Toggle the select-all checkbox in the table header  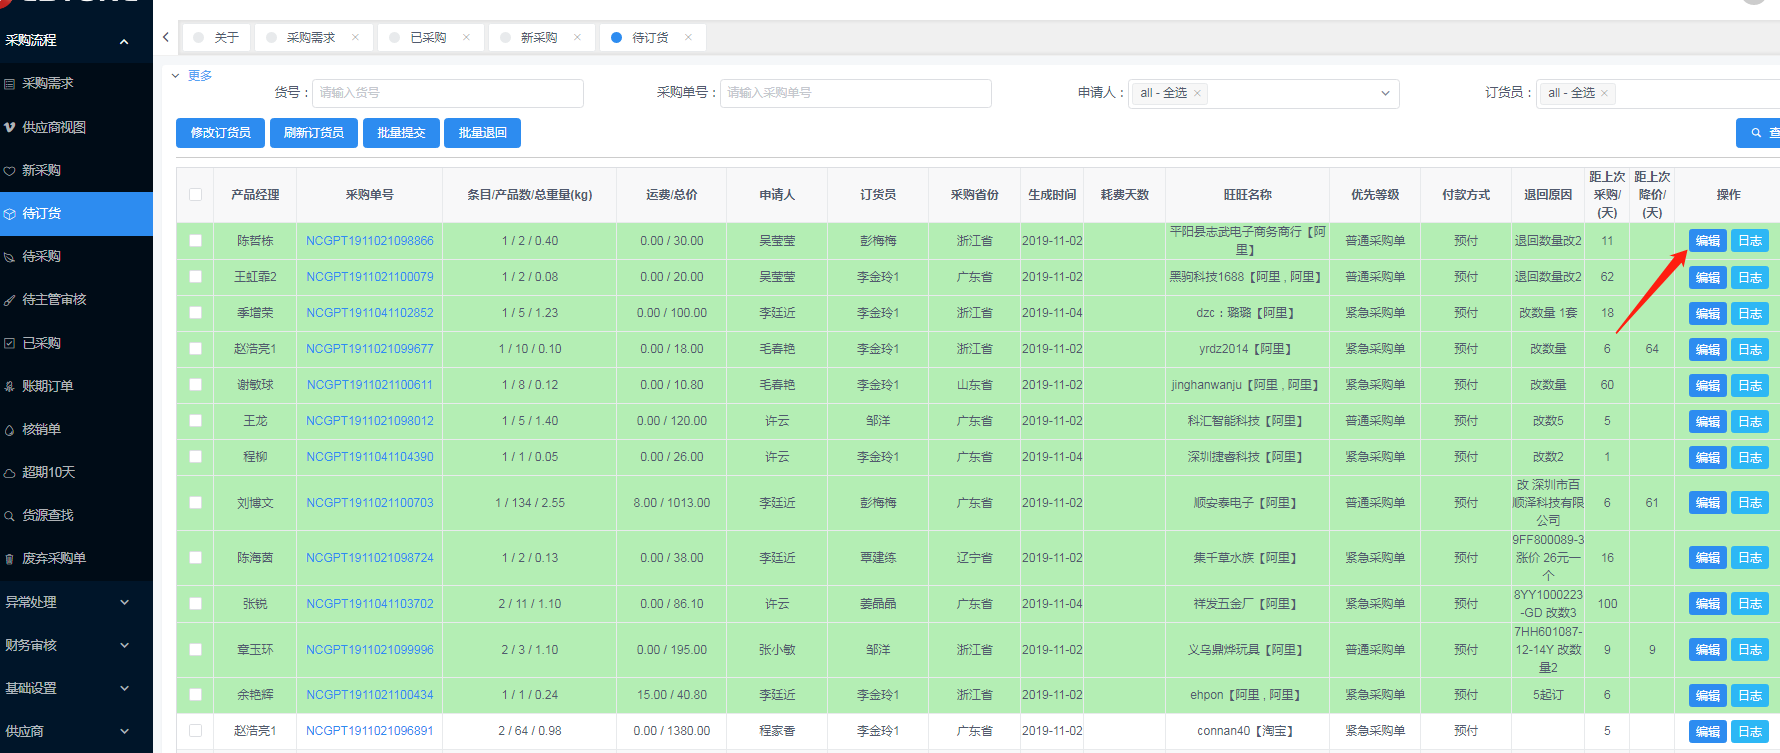[x=195, y=195]
